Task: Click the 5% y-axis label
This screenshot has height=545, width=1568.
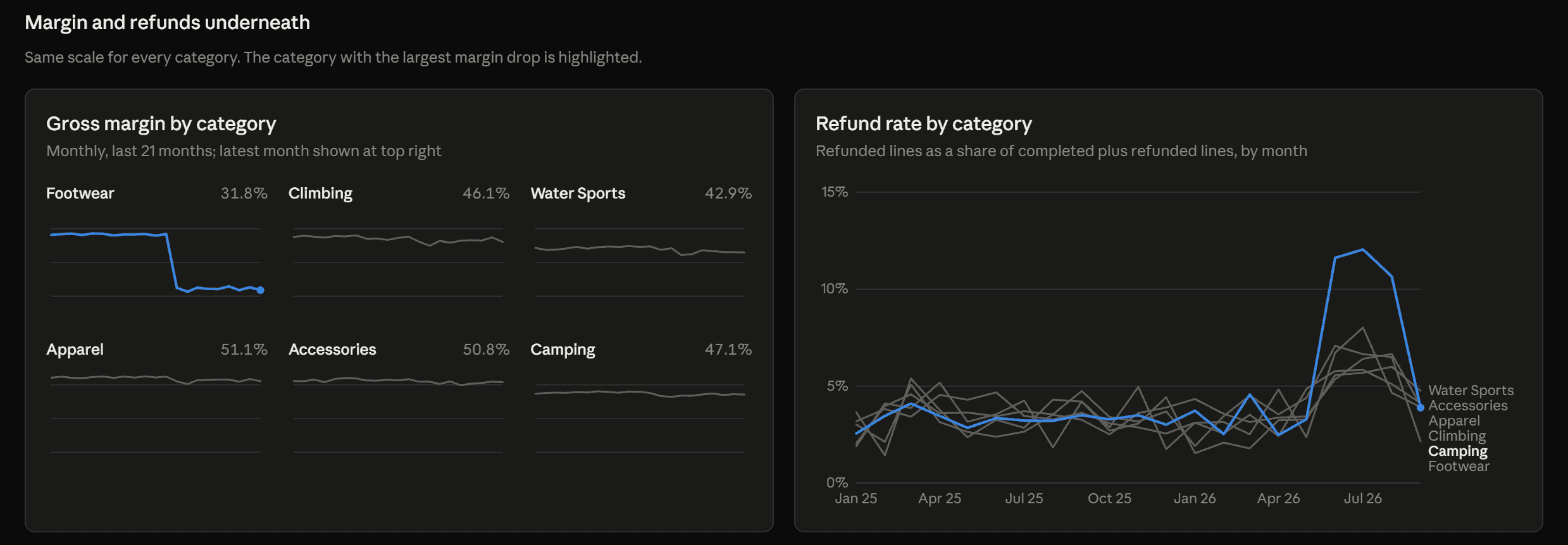Action: [837, 386]
